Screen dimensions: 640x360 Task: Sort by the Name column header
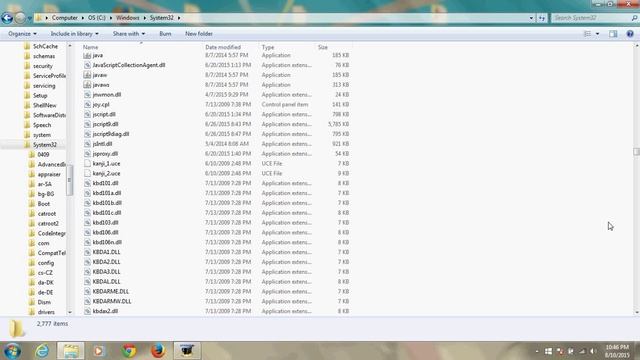tap(91, 47)
